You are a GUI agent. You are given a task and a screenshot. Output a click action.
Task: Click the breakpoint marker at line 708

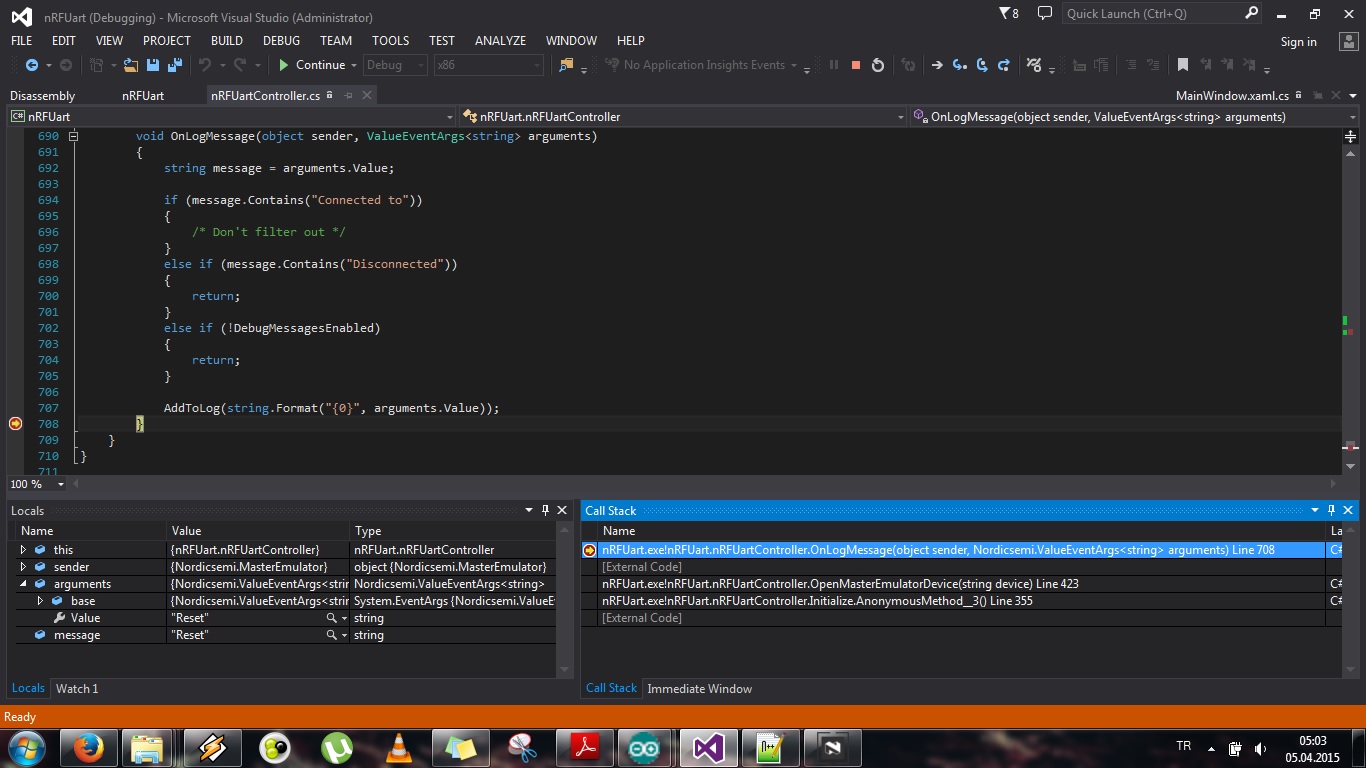[x=15, y=424]
